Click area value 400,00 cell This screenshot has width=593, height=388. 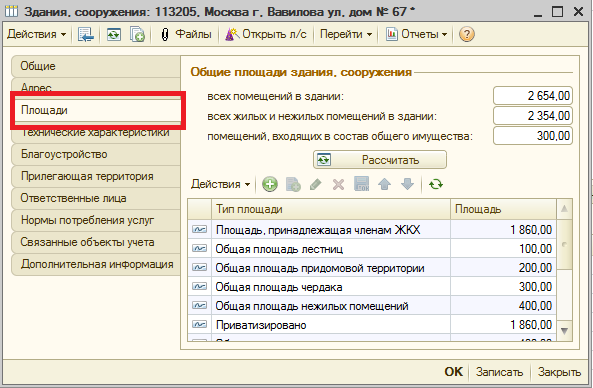click(503, 306)
